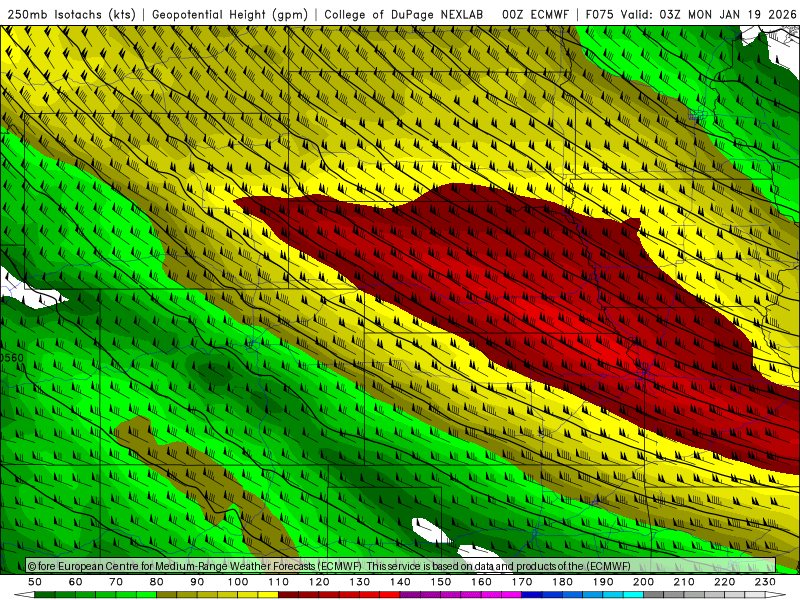
Task: Click the '60' legend value
Action: [76, 582]
